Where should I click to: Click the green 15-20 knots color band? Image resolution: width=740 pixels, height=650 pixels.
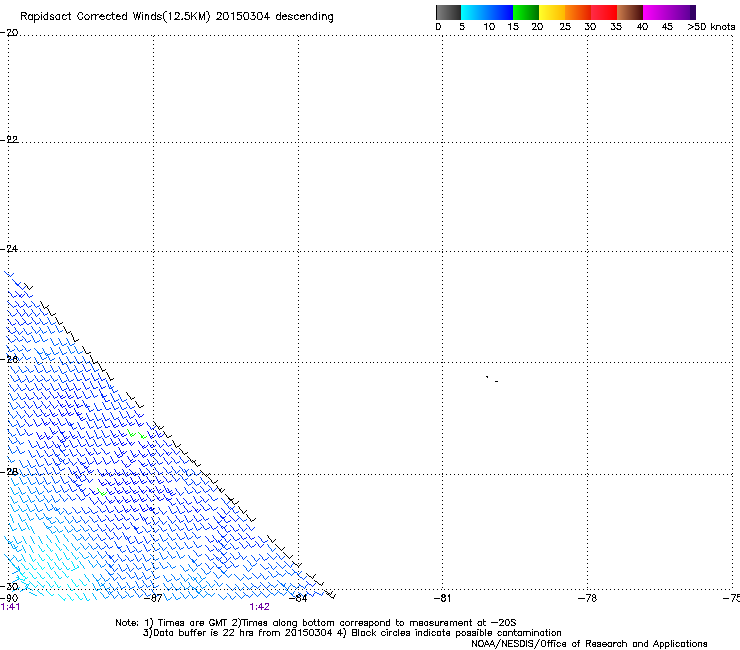526,12
